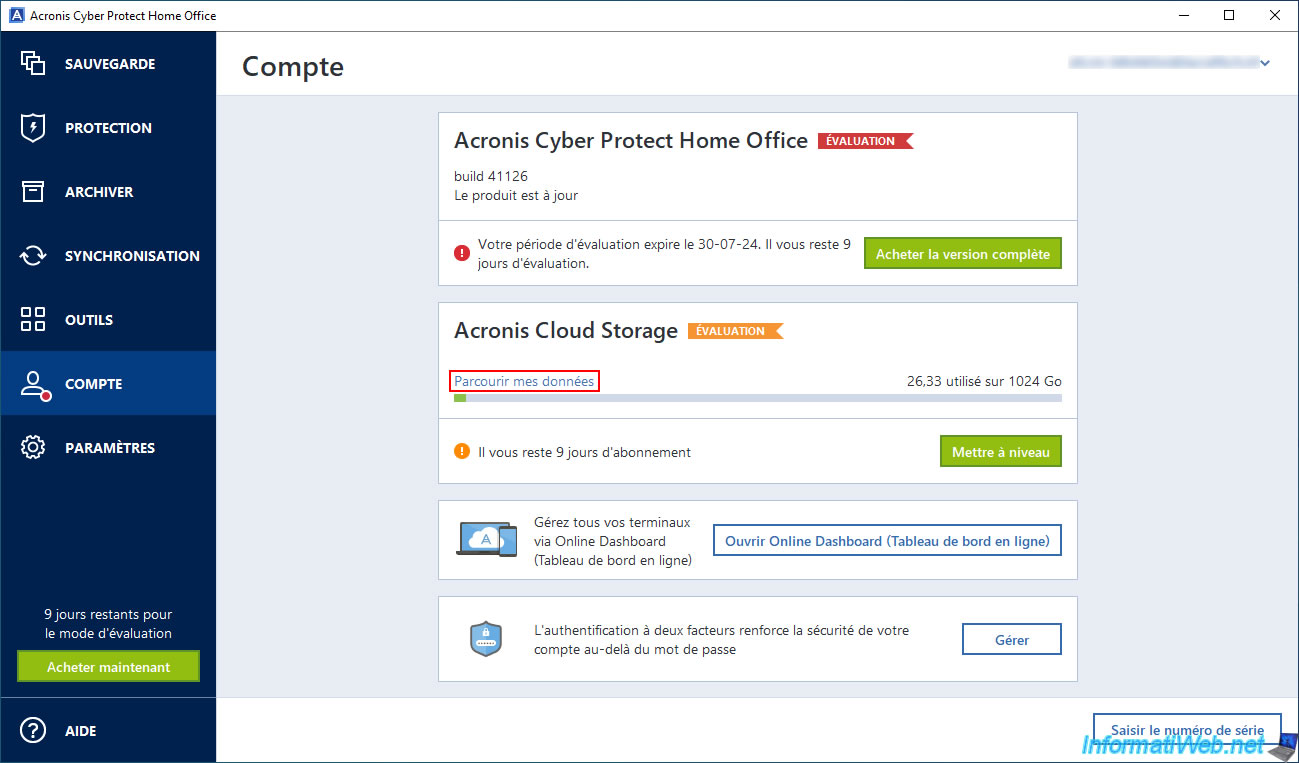This screenshot has width=1299, height=763.
Task: Open the ARCHIVER section
Action: (108, 192)
